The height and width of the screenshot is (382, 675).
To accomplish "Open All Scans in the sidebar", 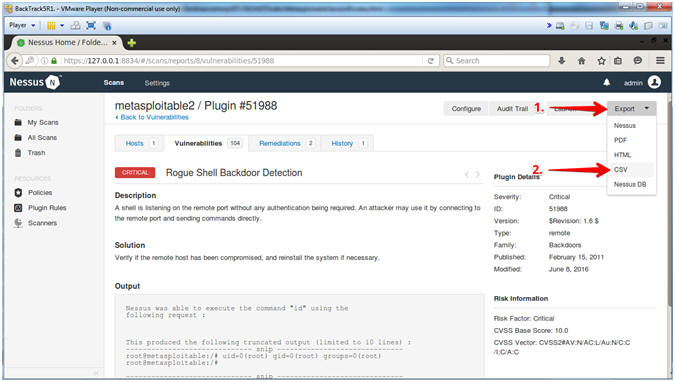I will tap(42, 137).
